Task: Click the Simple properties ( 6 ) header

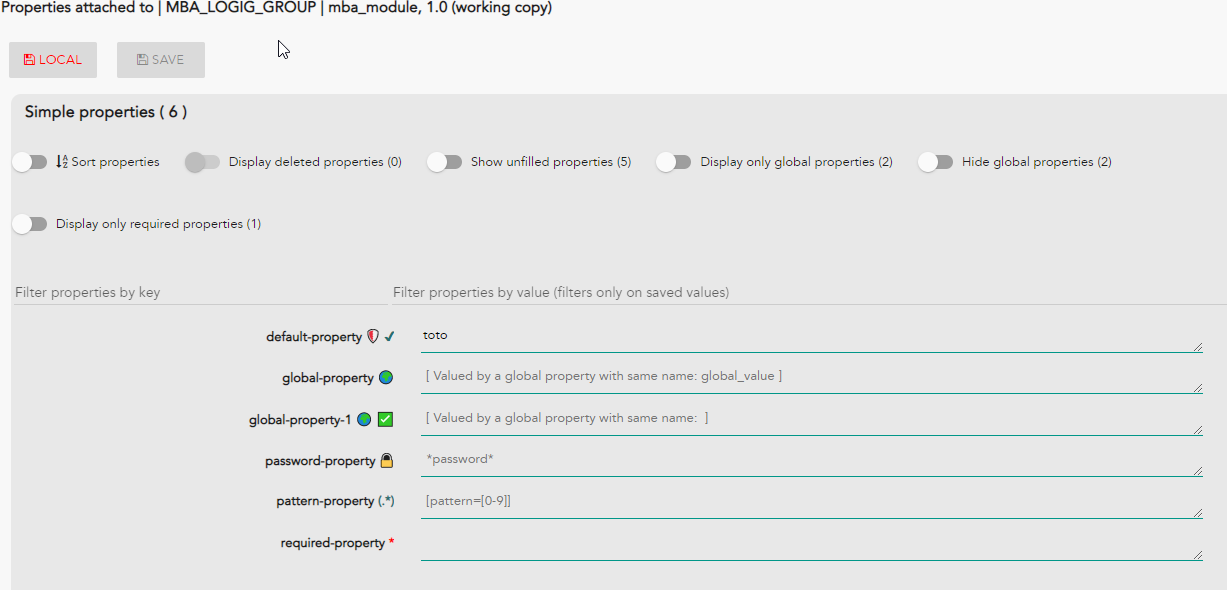Action: tap(106, 112)
